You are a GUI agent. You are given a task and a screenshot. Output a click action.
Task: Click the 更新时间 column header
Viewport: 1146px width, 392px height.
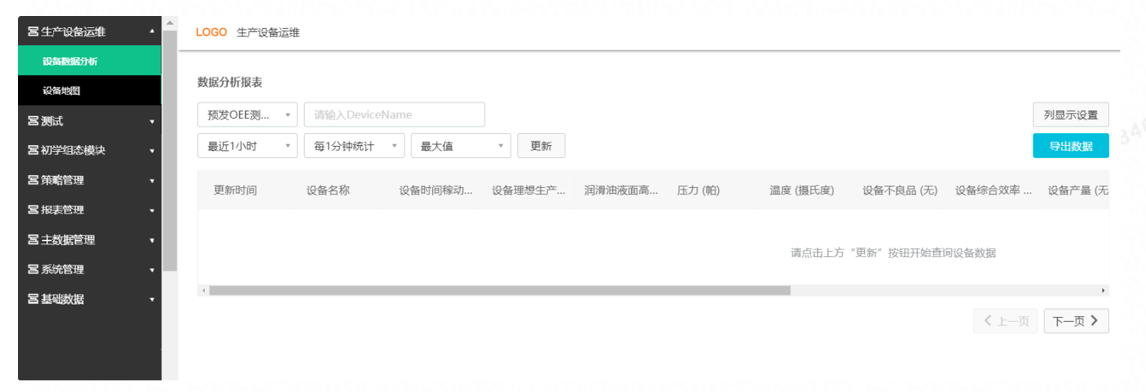coord(235,190)
